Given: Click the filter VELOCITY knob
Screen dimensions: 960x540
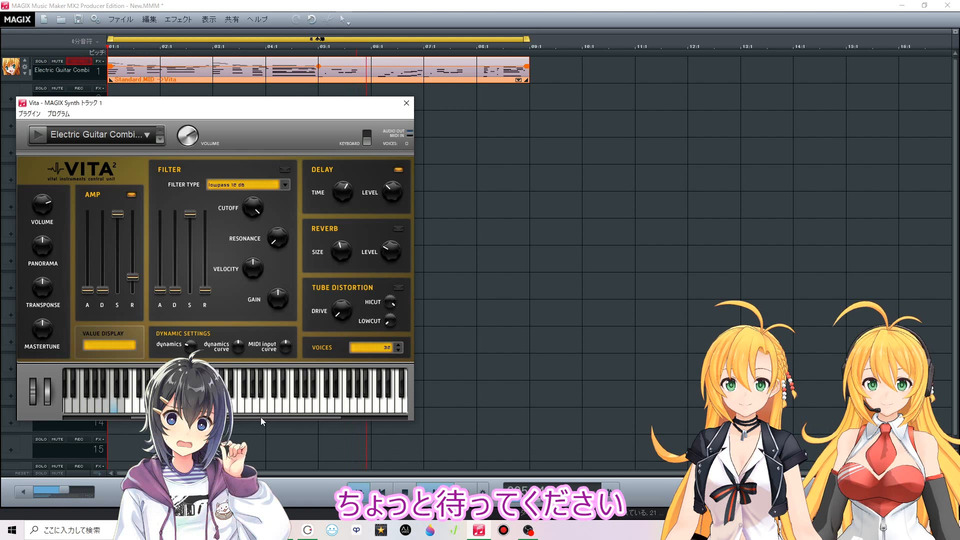Looking at the screenshot, I should click(252, 268).
